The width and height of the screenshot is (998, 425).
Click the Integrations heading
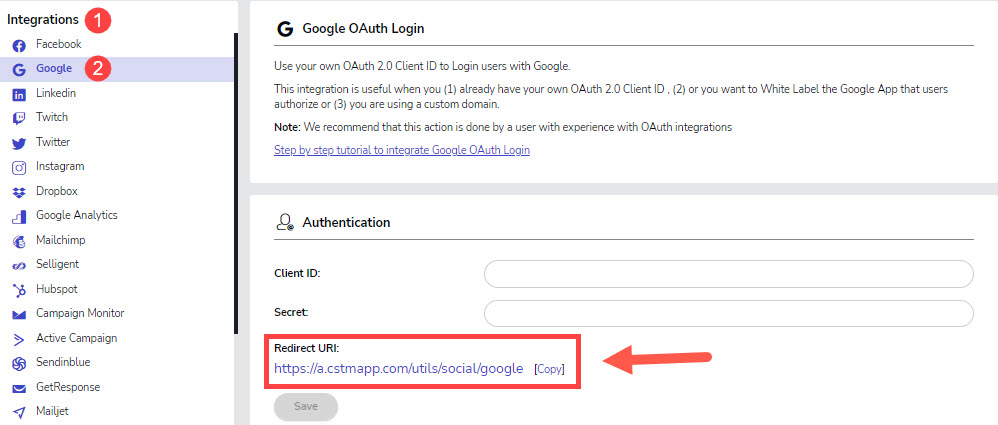pos(43,20)
